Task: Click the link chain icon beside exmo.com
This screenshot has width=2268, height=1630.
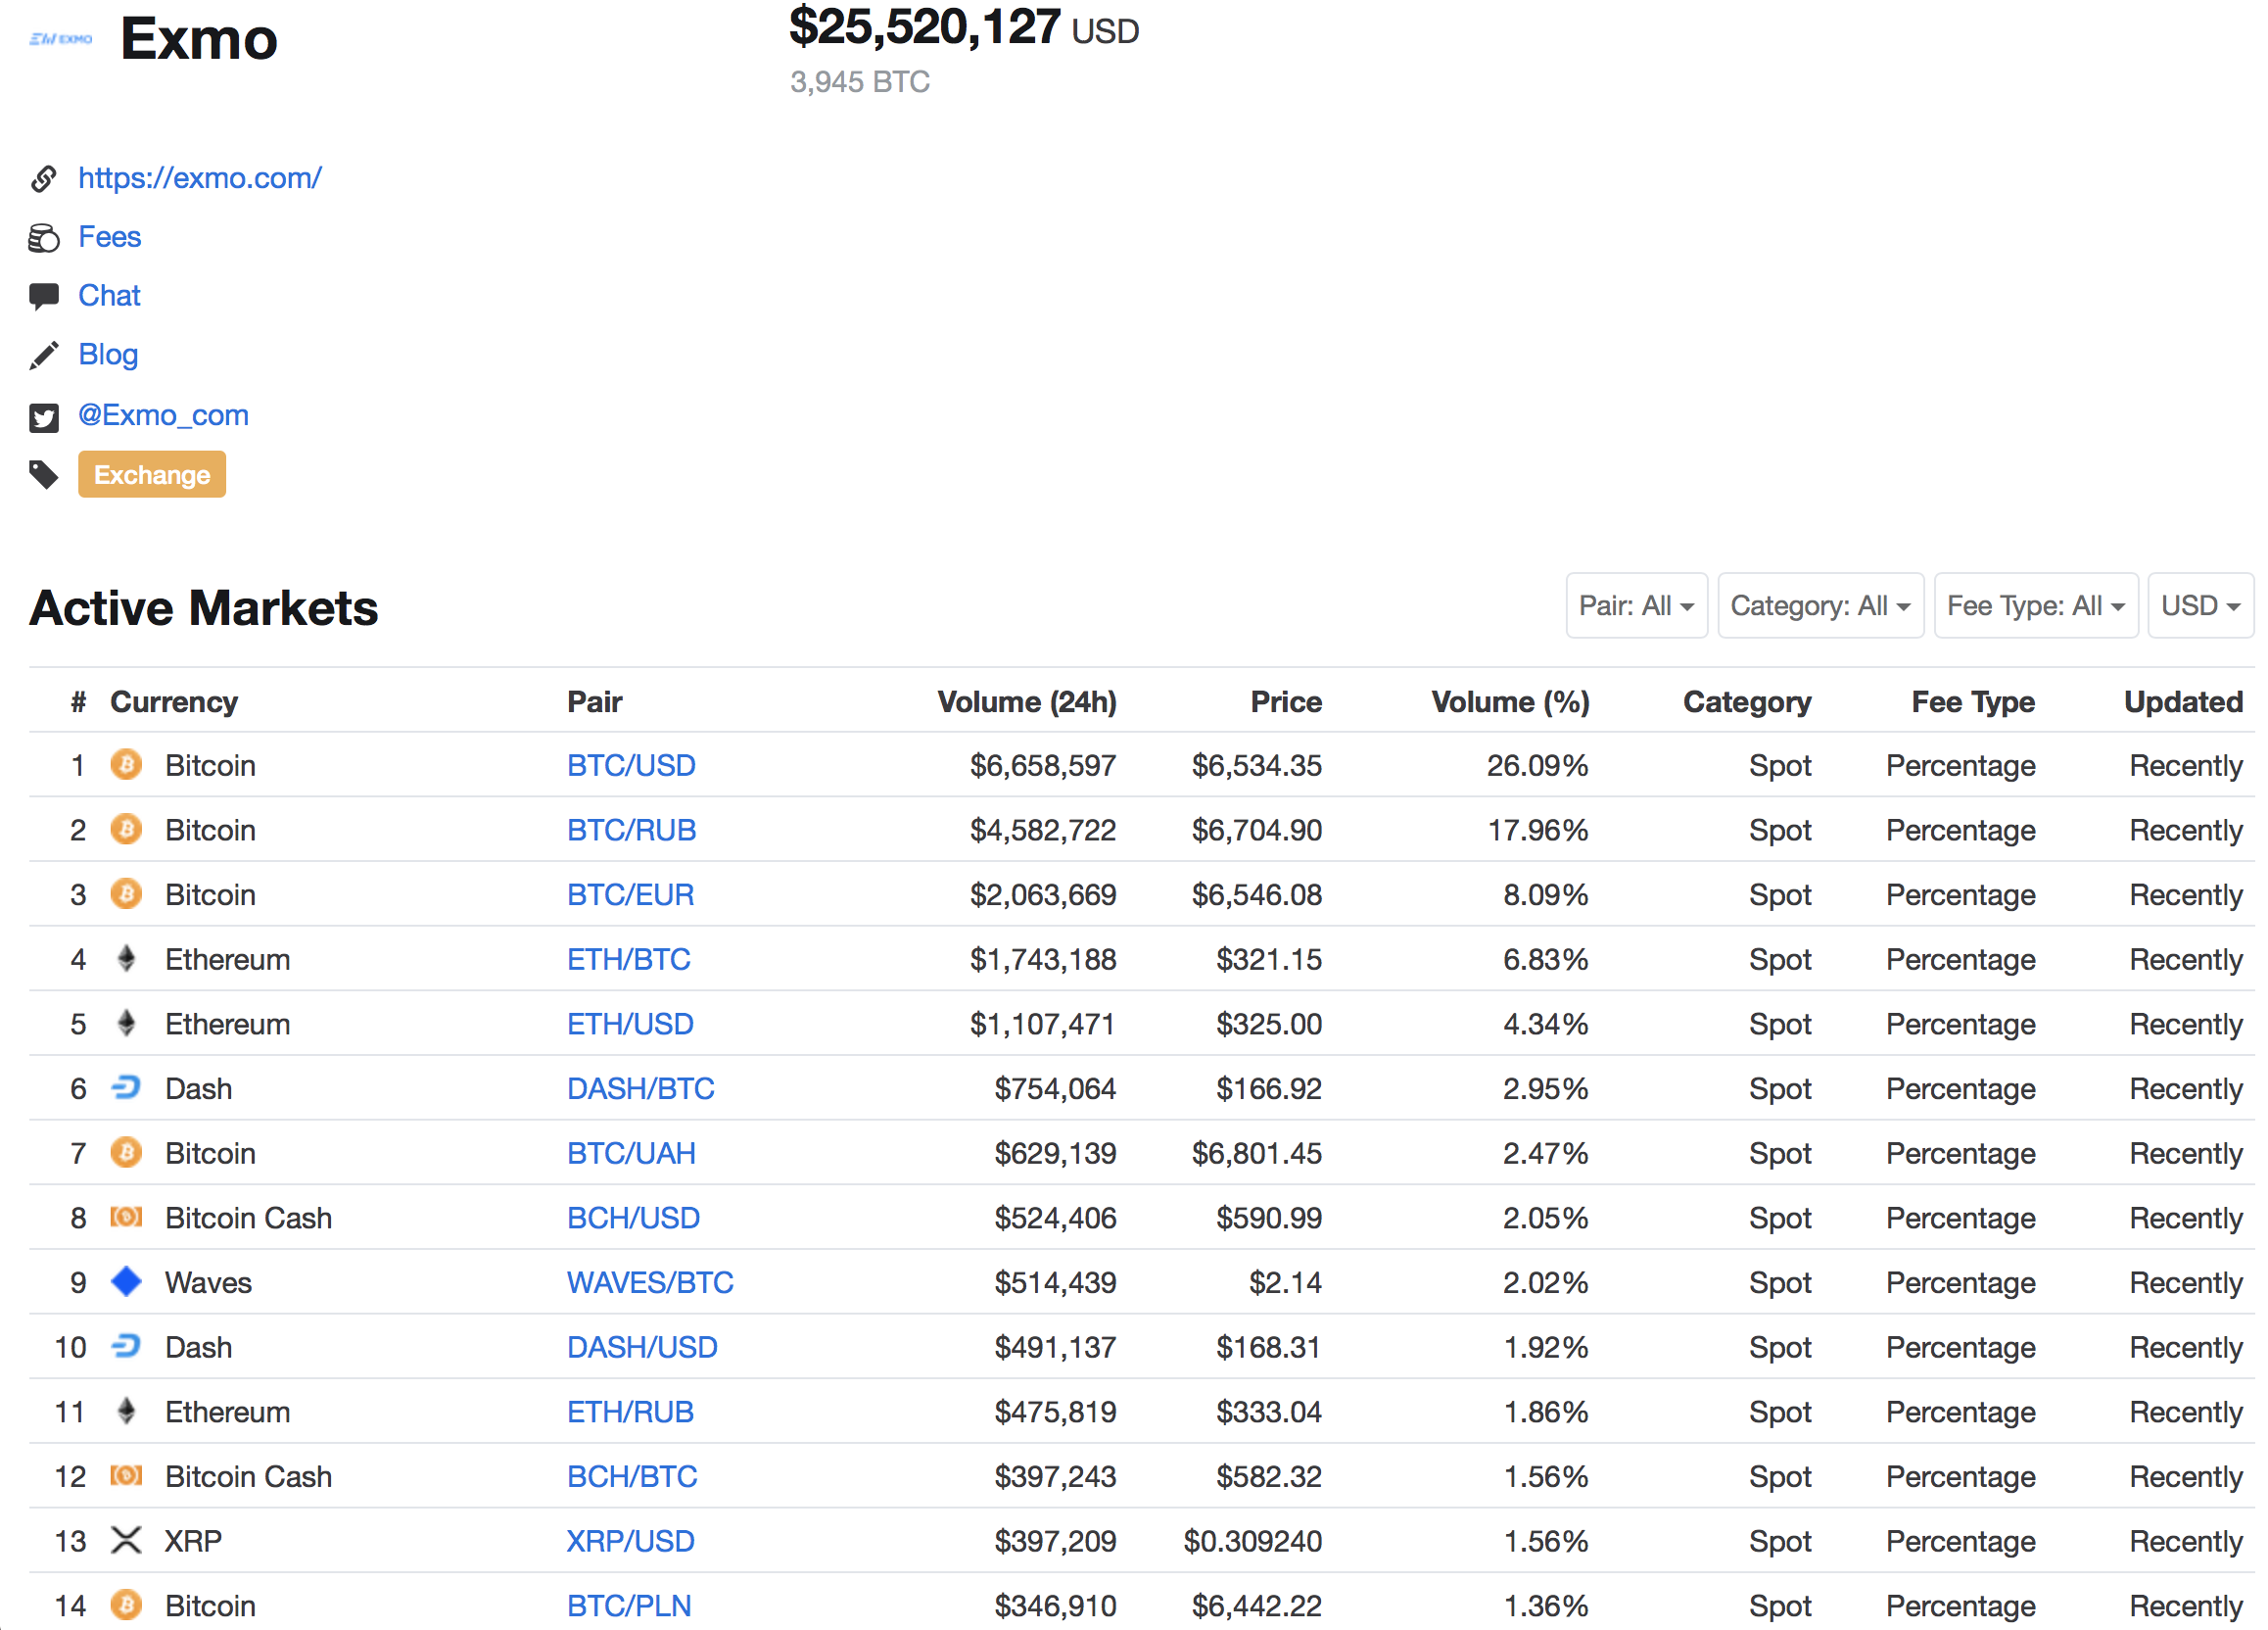Action: (x=43, y=179)
